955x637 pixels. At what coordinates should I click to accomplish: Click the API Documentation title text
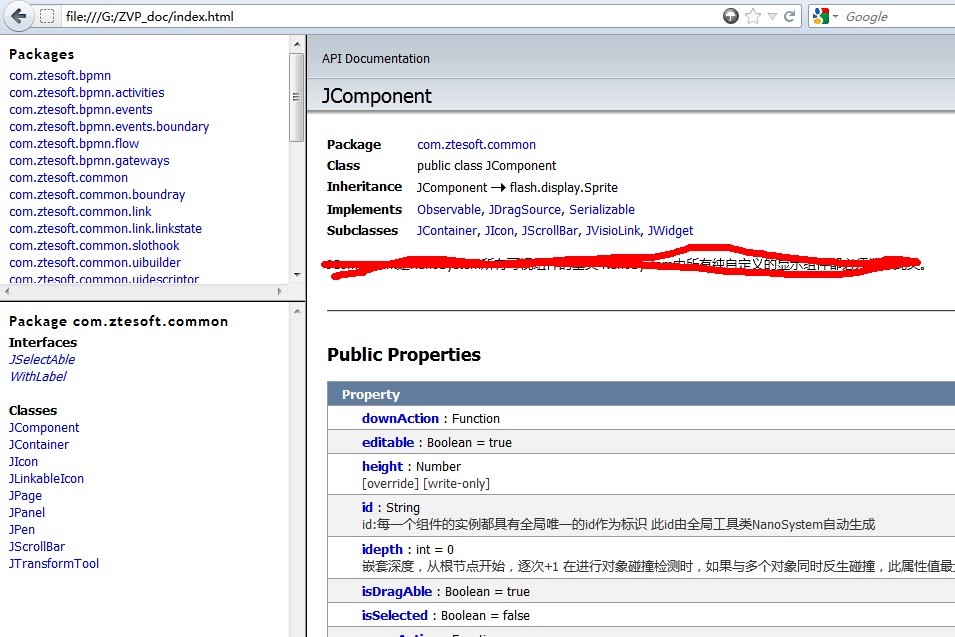tap(376, 58)
